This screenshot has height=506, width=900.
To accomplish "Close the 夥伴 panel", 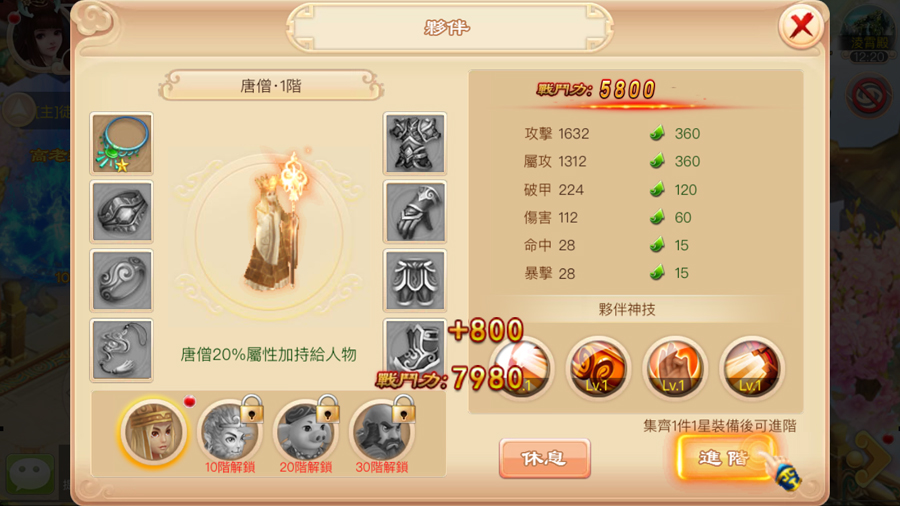I will 801,26.
